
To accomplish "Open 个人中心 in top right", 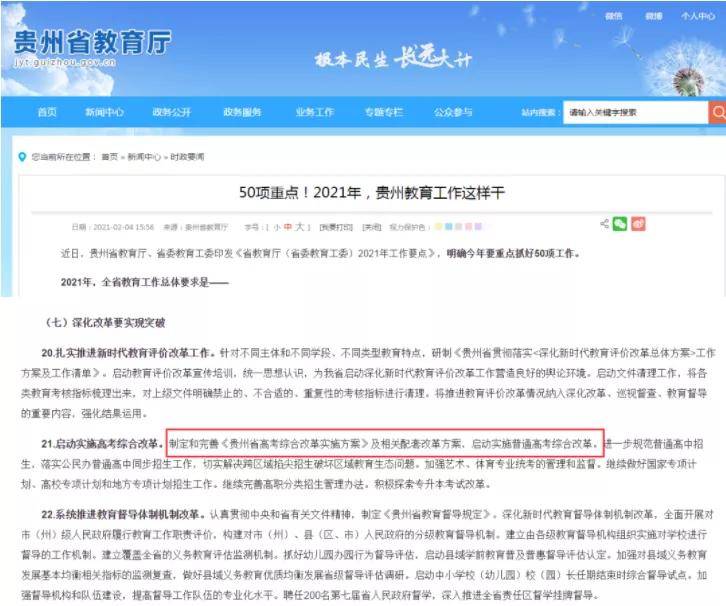I will pos(698,16).
